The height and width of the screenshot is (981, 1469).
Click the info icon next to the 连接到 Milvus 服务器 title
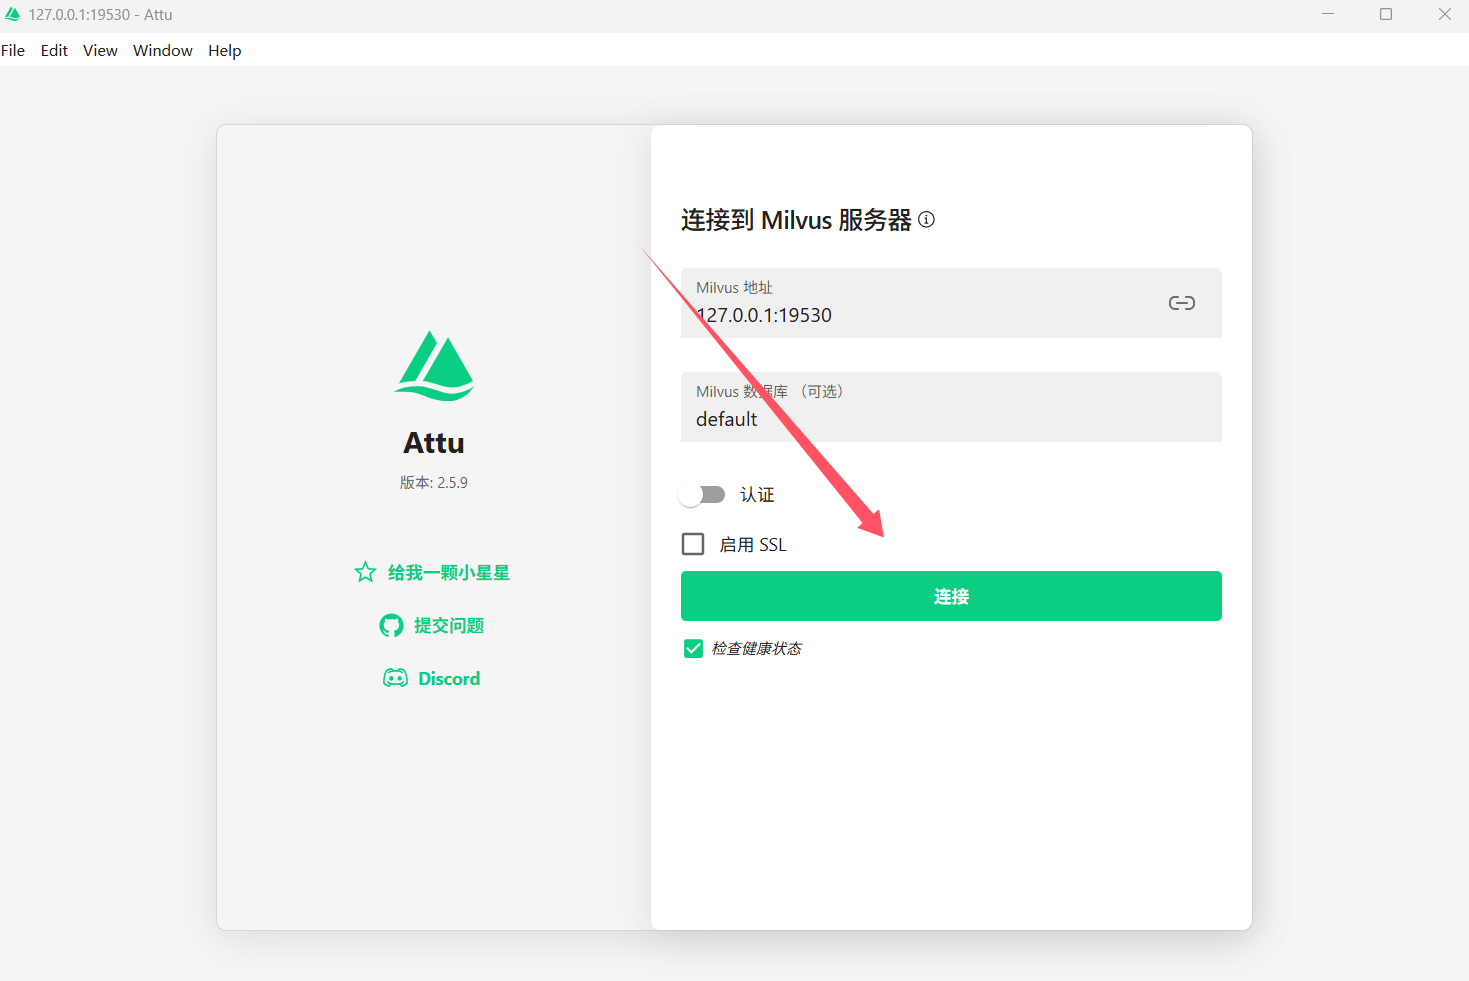pyautogui.click(x=927, y=219)
